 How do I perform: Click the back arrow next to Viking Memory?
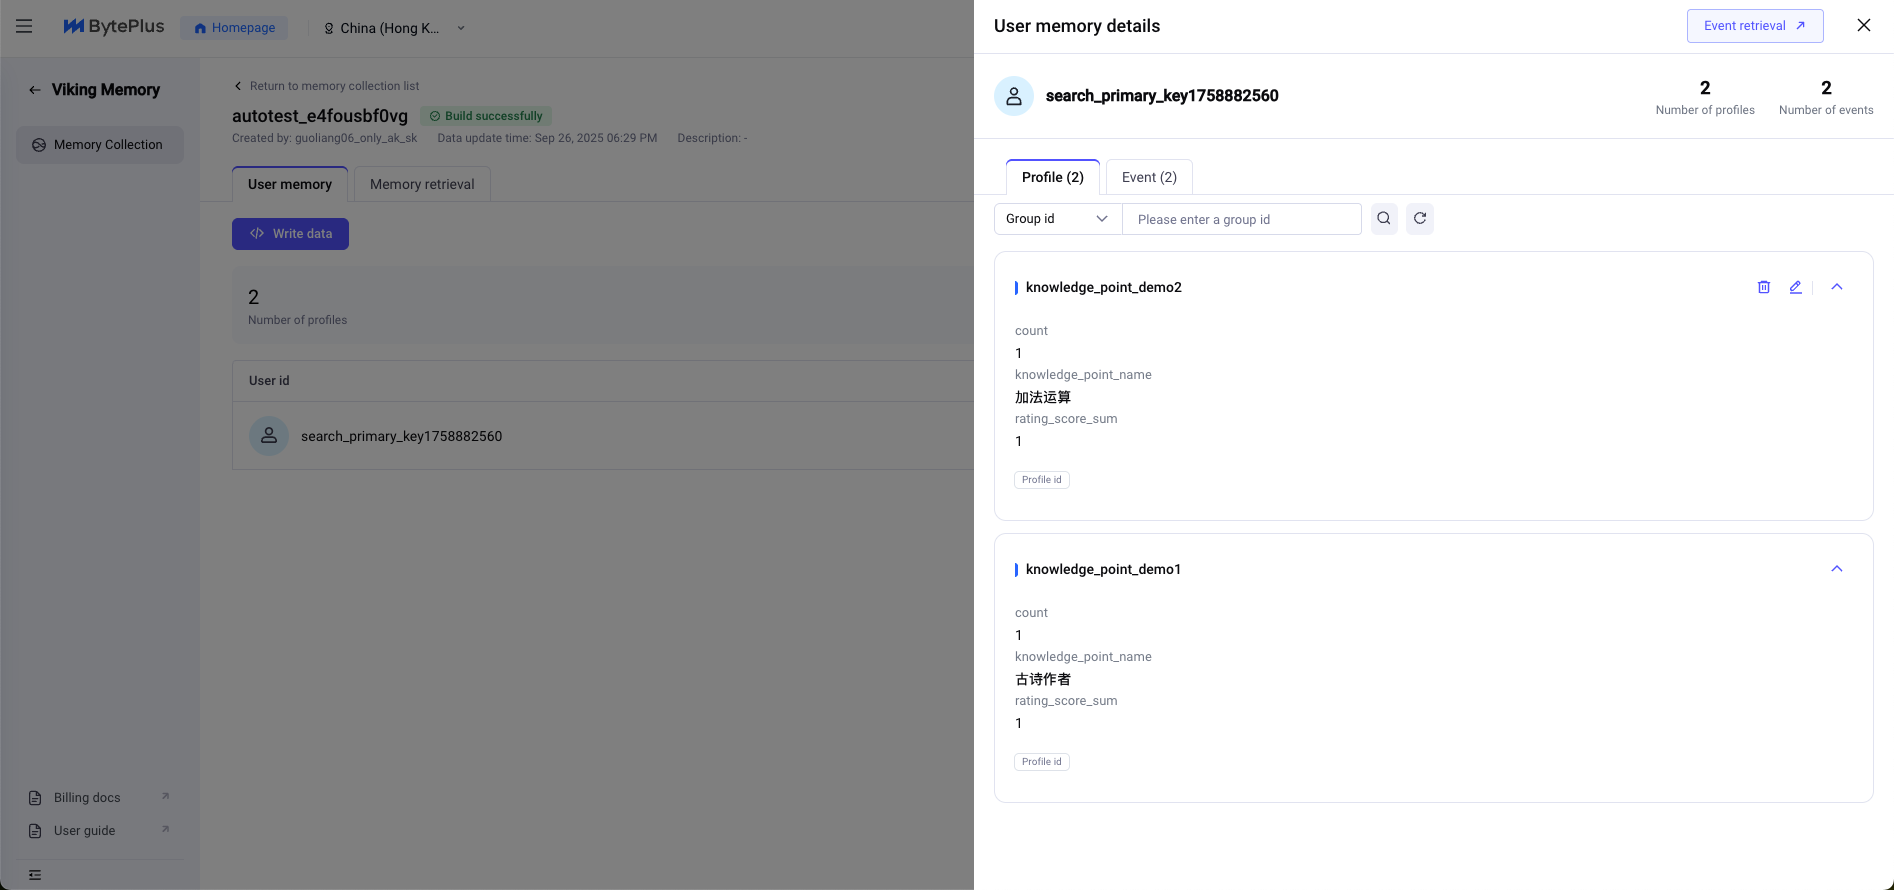coord(35,90)
